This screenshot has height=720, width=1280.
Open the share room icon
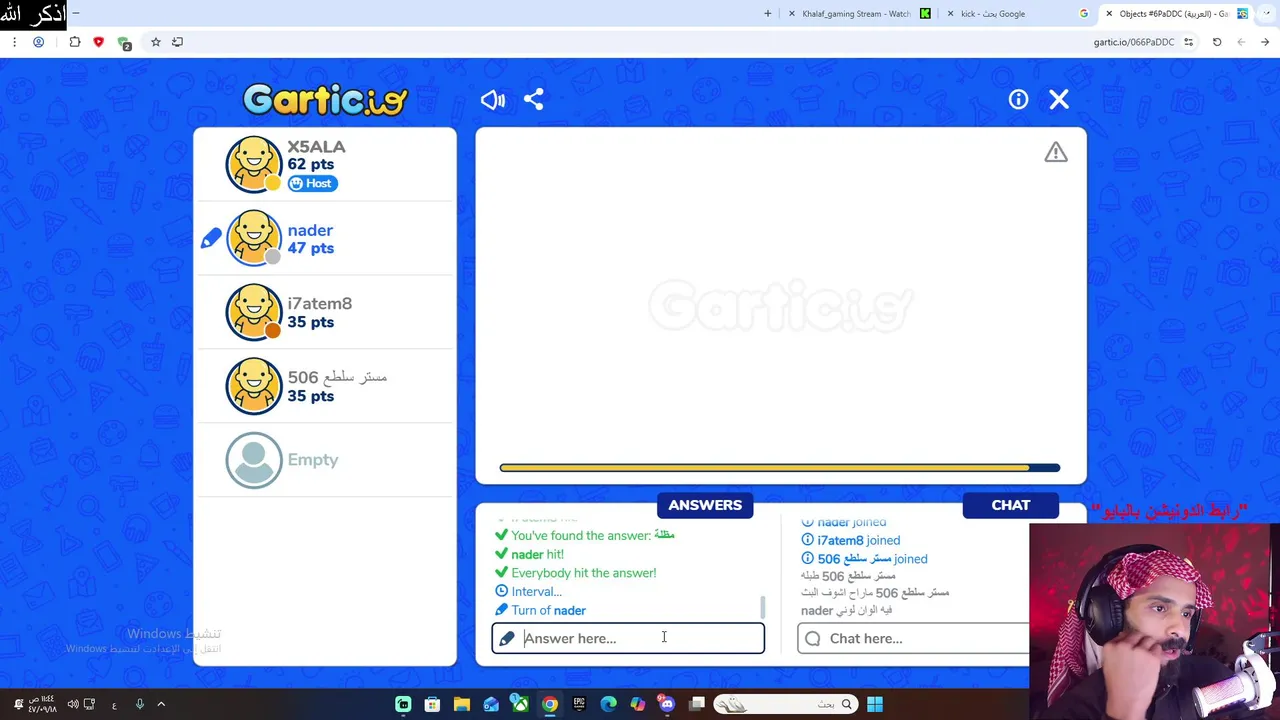pos(534,100)
